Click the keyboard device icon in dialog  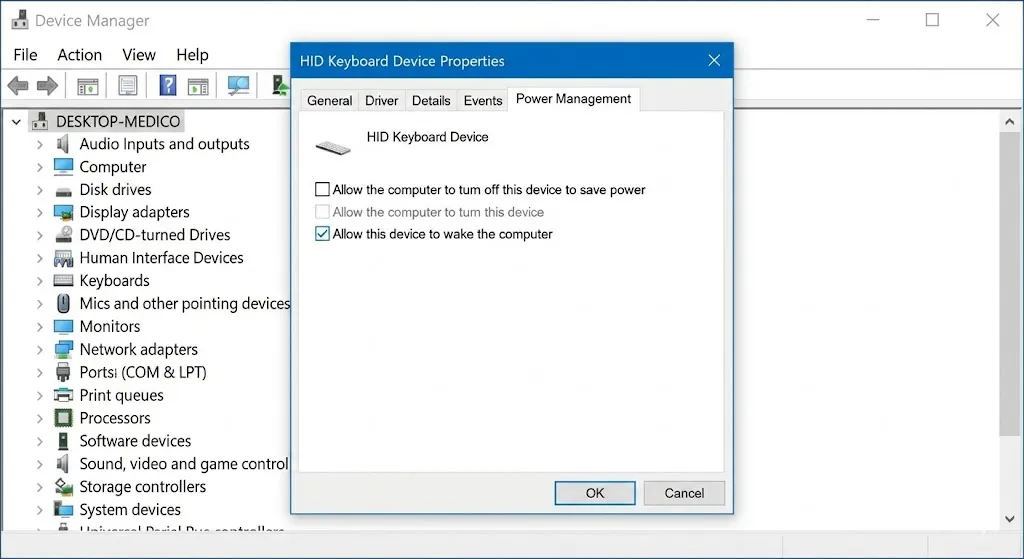[333, 148]
